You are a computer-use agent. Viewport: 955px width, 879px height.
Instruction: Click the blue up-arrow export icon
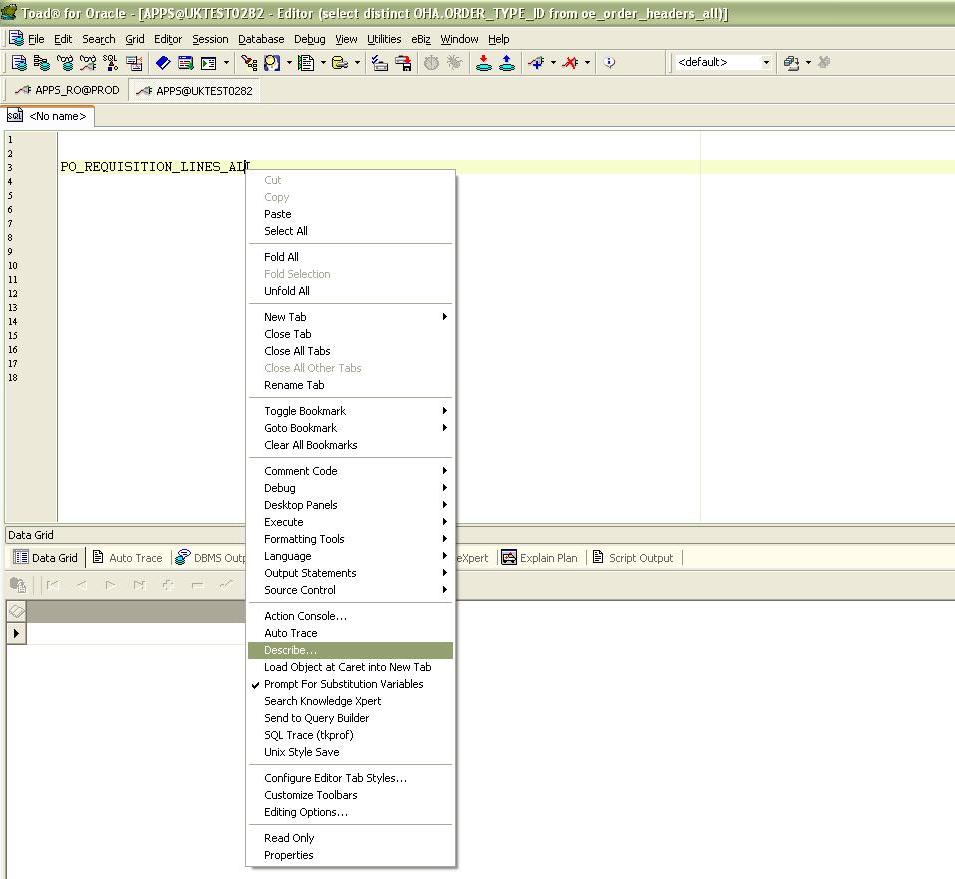point(507,62)
